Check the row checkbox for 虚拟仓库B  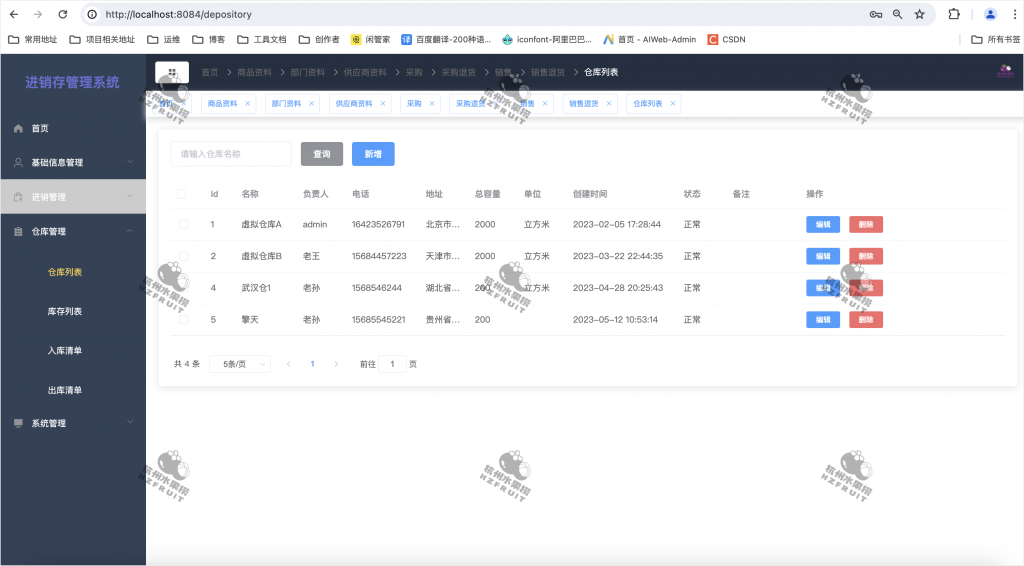184,256
